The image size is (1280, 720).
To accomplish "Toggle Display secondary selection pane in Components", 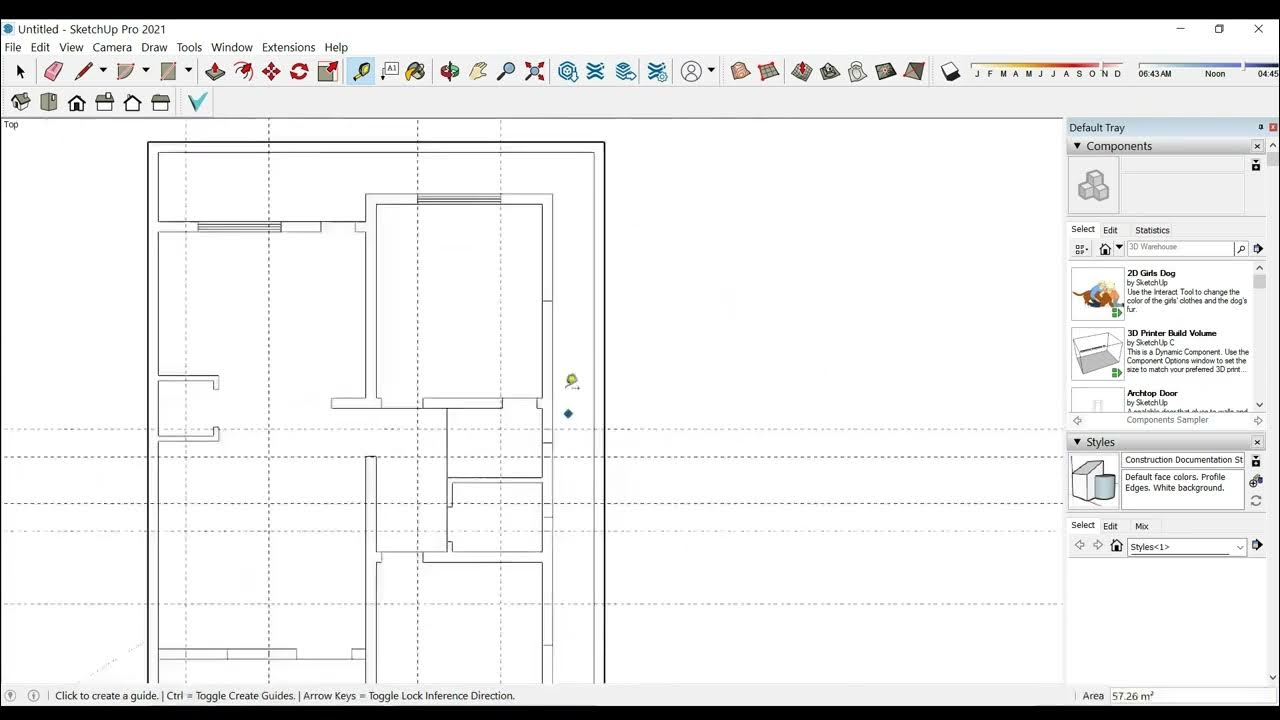I will (1256, 166).
